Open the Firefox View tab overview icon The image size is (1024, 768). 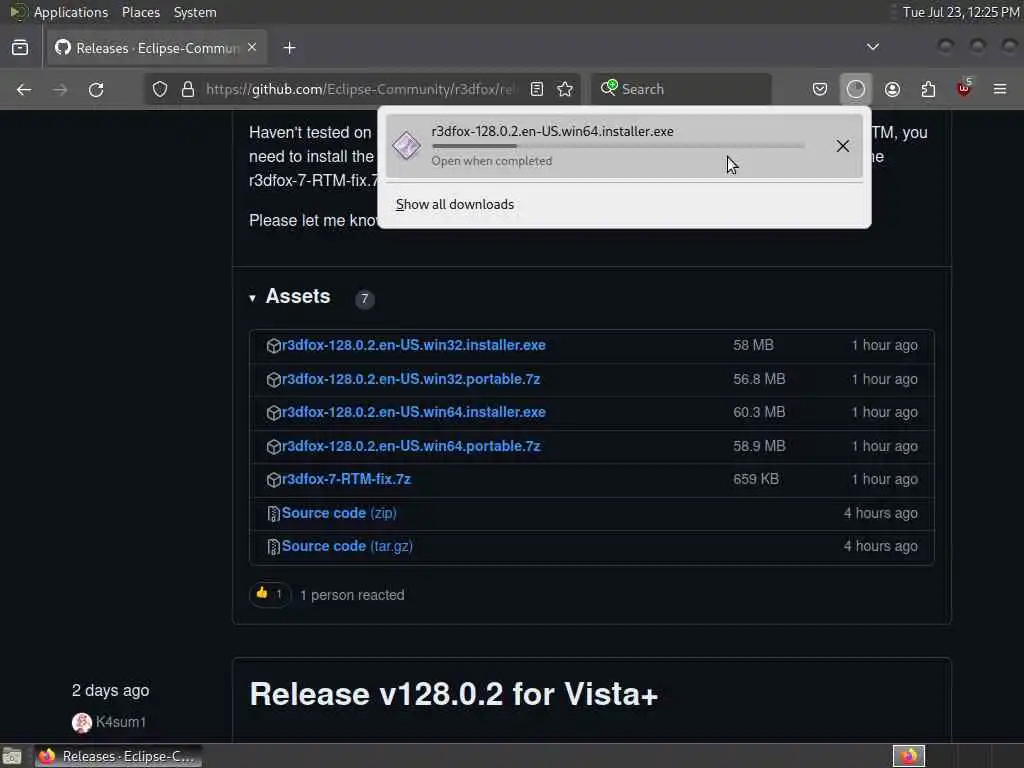20,48
